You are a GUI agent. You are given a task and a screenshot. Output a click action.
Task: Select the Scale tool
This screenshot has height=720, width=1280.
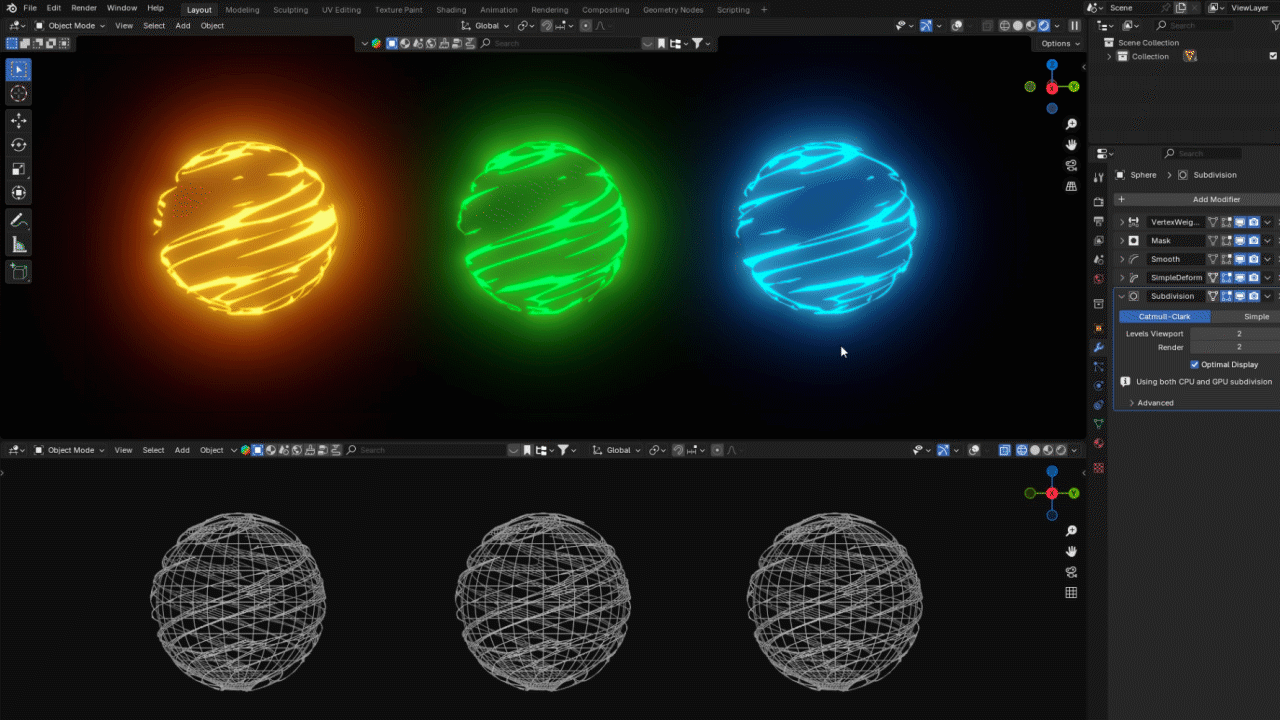click(19, 169)
